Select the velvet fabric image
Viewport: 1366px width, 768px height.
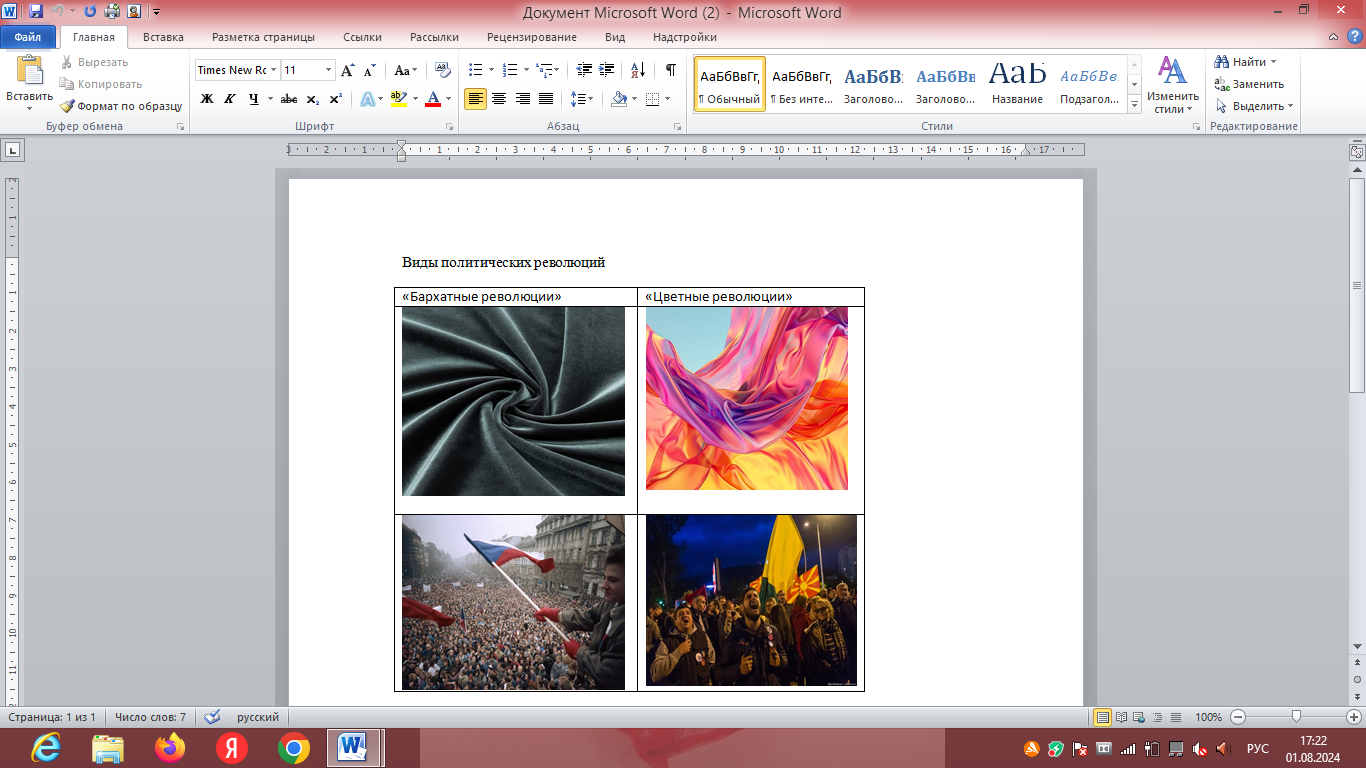click(513, 401)
